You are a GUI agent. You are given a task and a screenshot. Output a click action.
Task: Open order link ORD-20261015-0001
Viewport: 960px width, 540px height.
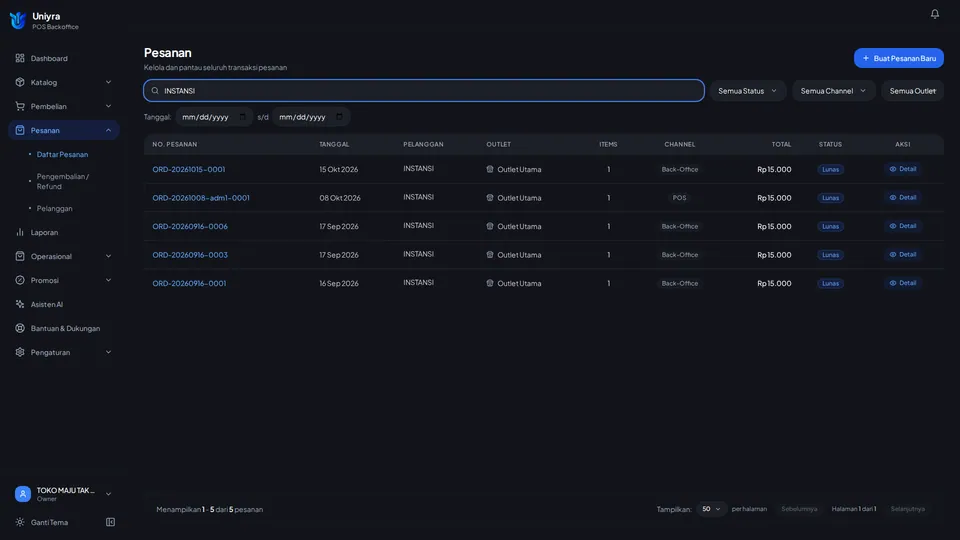point(189,169)
